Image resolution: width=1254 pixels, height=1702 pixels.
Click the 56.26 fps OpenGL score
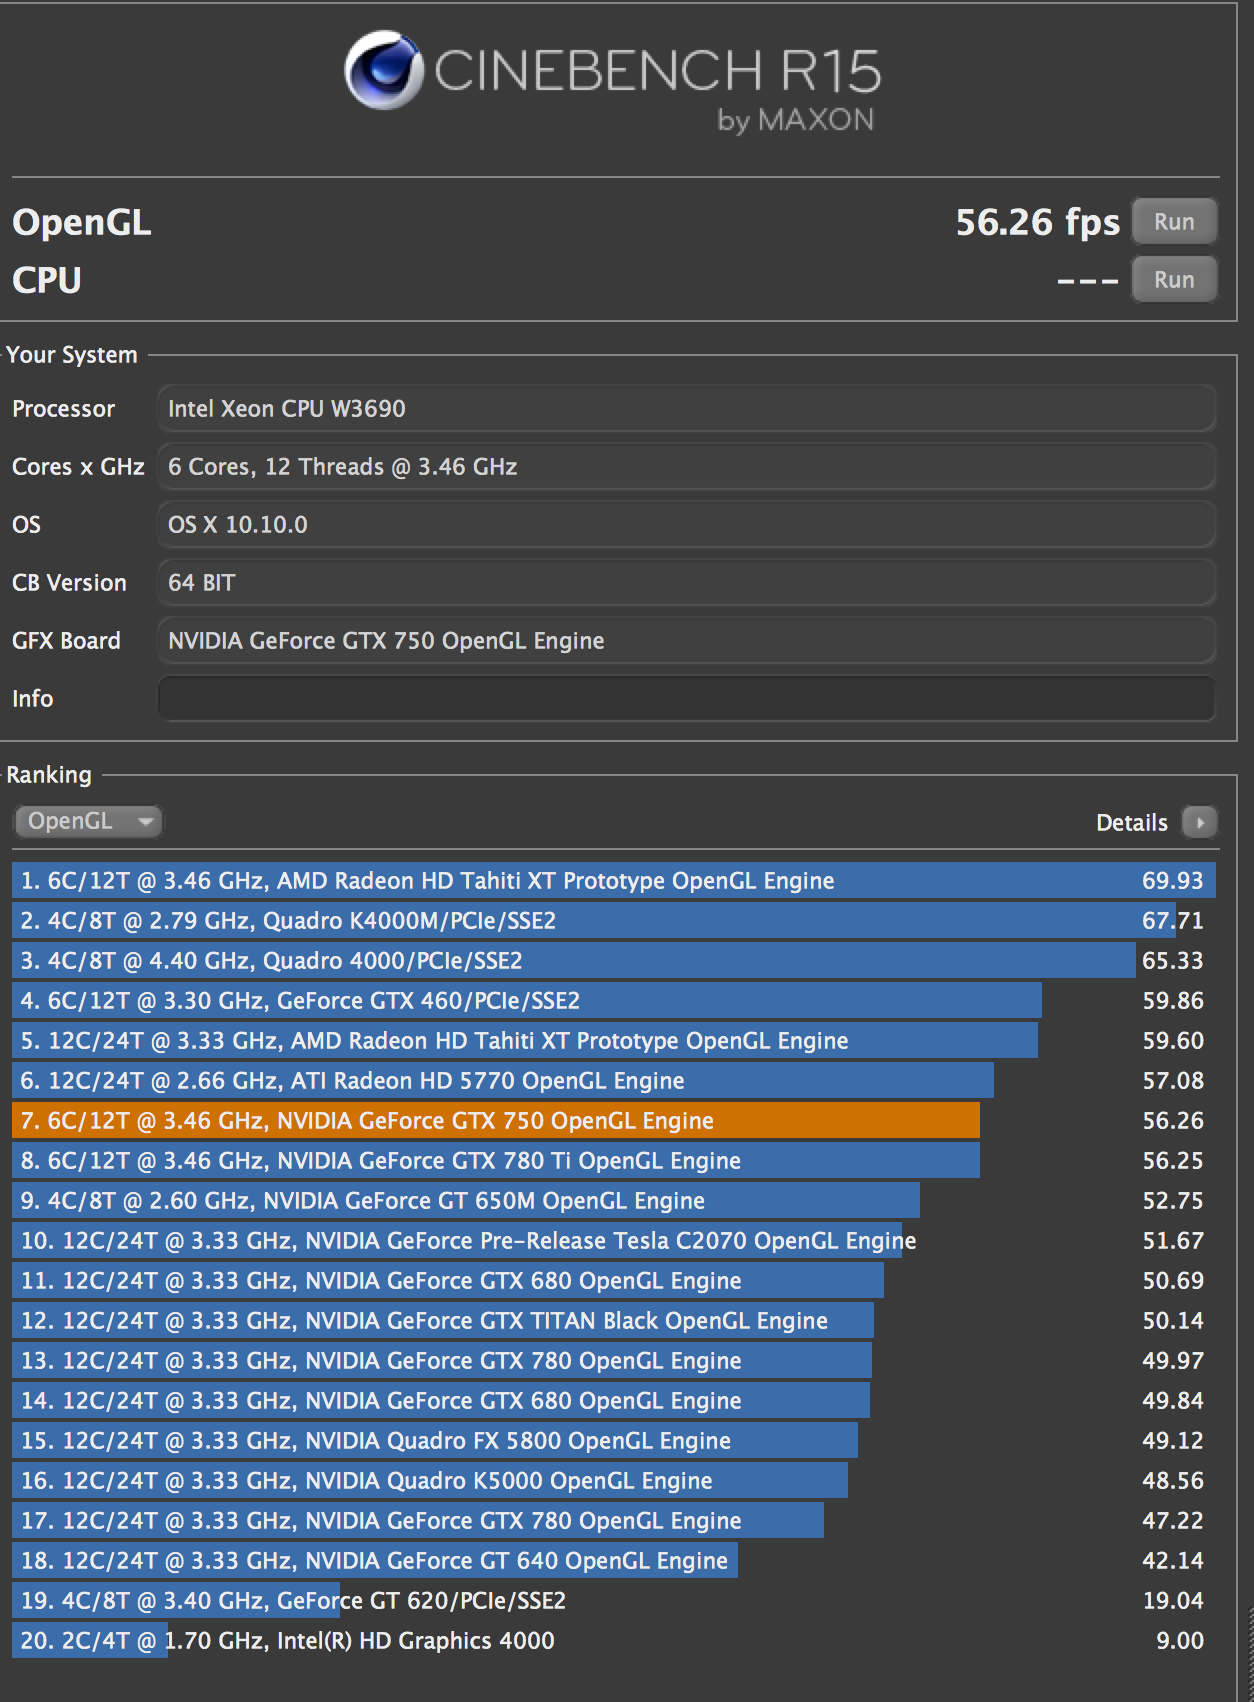click(x=1037, y=222)
